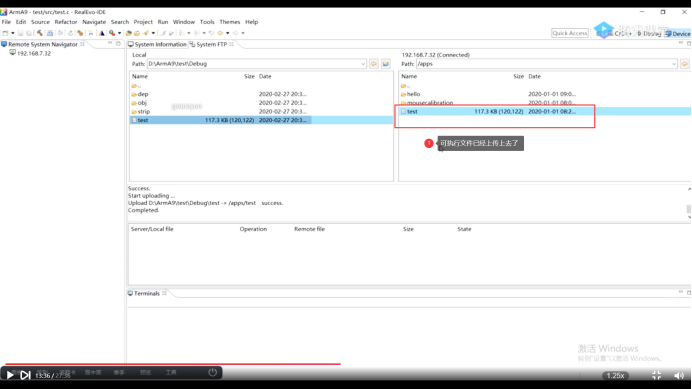Click the remote Date column header
The width and height of the screenshot is (692, 389).
click(x=534, y=76)
